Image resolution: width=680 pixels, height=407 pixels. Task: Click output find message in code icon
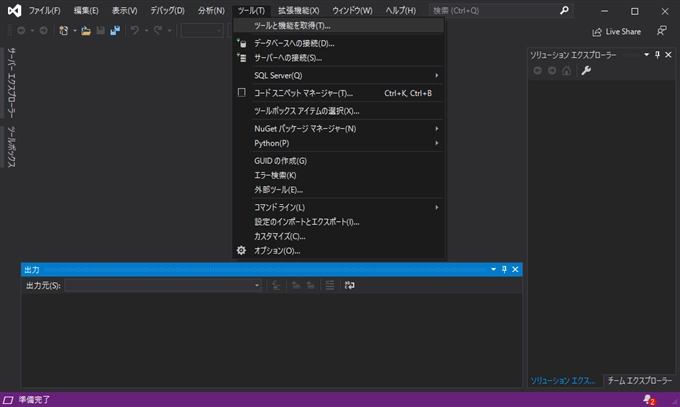coord(276,285)
